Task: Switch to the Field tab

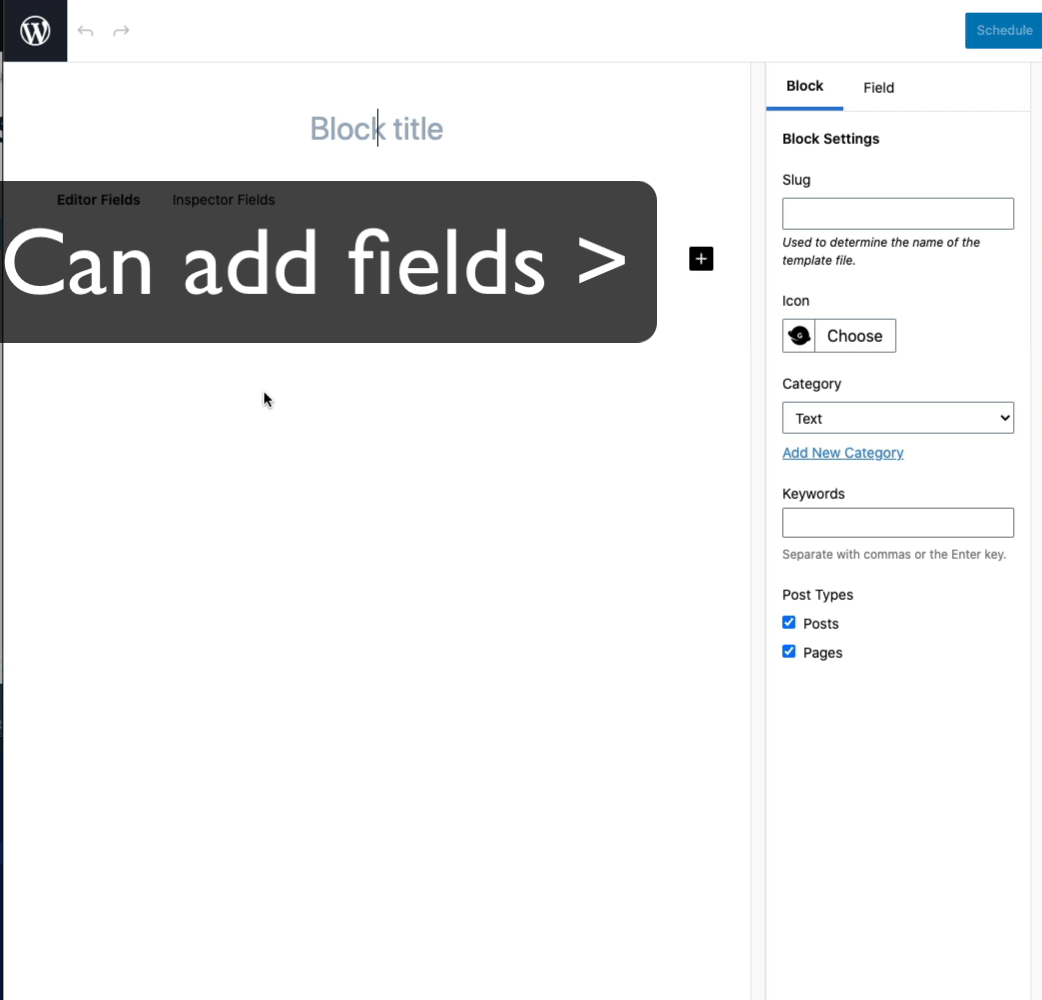Action: point(879,88)
